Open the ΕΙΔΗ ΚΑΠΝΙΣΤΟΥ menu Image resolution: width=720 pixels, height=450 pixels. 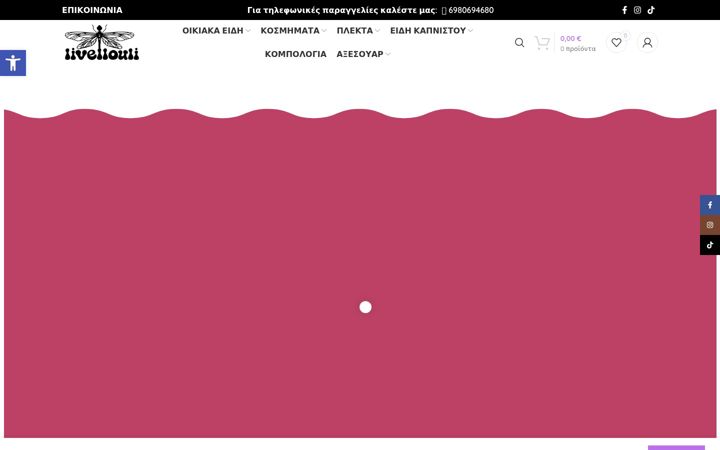[428, 31]
